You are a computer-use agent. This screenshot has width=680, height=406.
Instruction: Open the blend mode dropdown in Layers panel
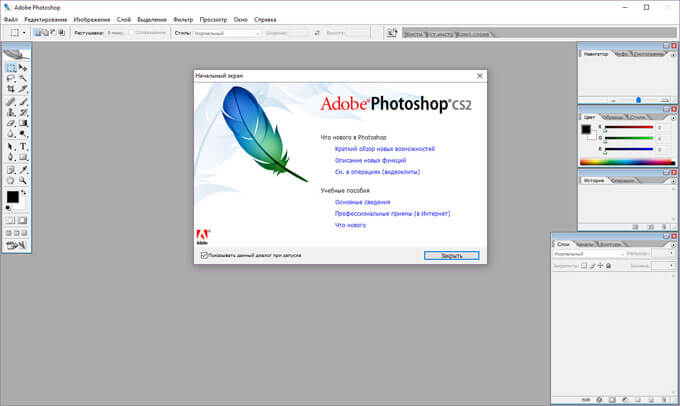click(x=589, y=254)
